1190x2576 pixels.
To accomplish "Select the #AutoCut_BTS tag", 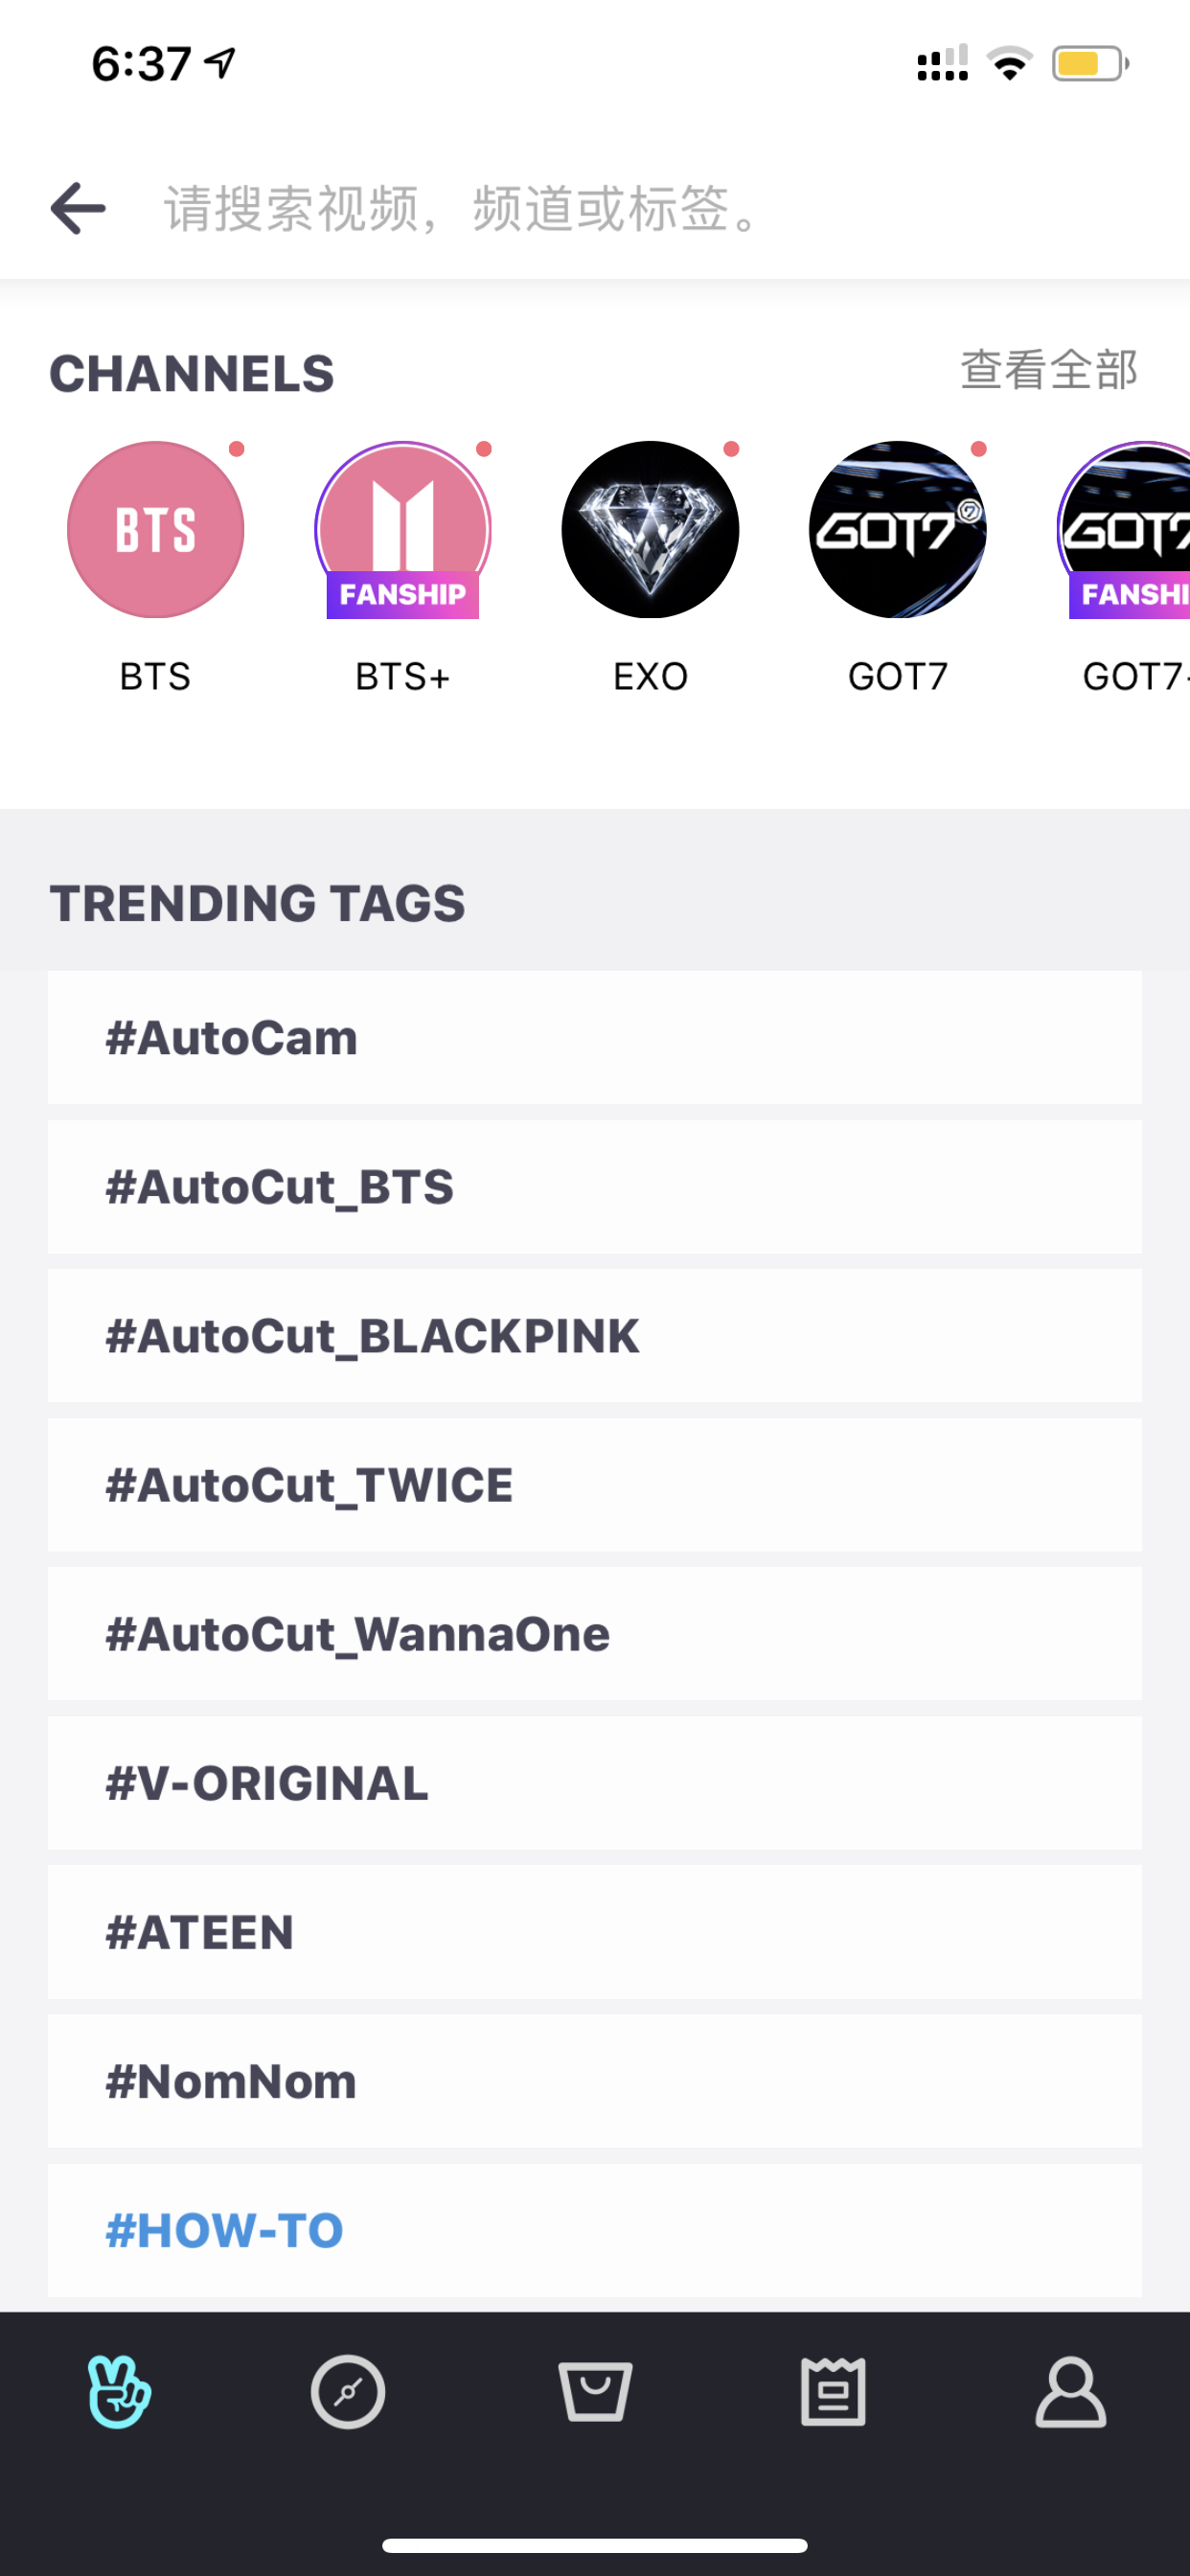I will pos(595,1186).
